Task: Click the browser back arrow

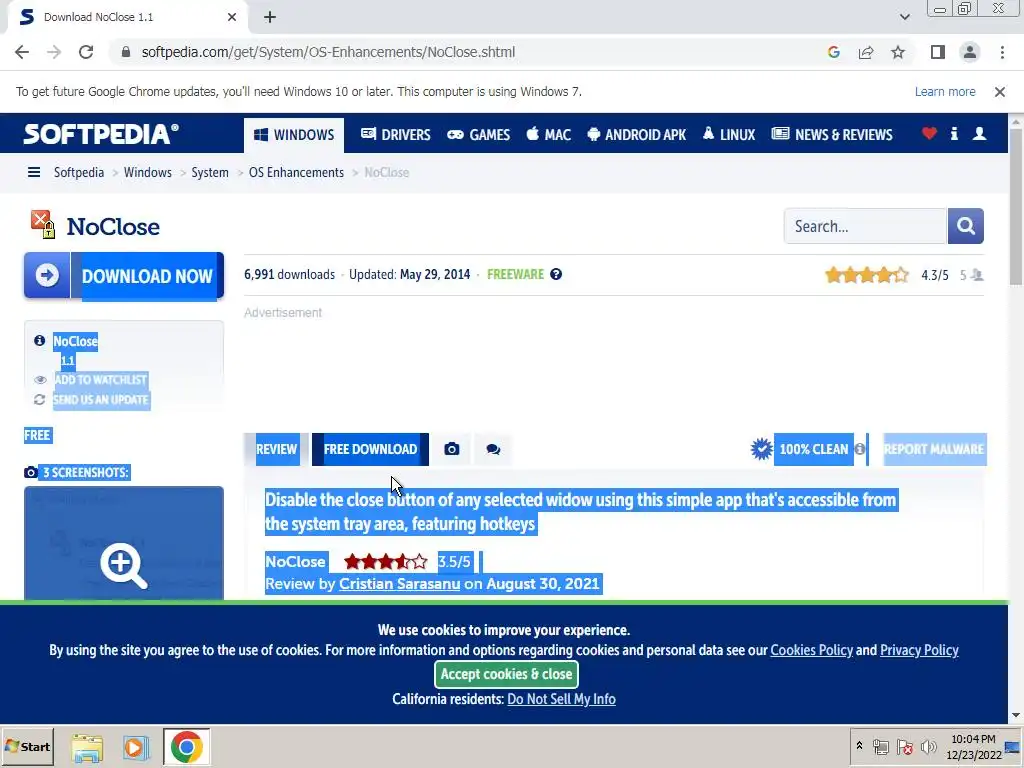Action: [22, 52]
